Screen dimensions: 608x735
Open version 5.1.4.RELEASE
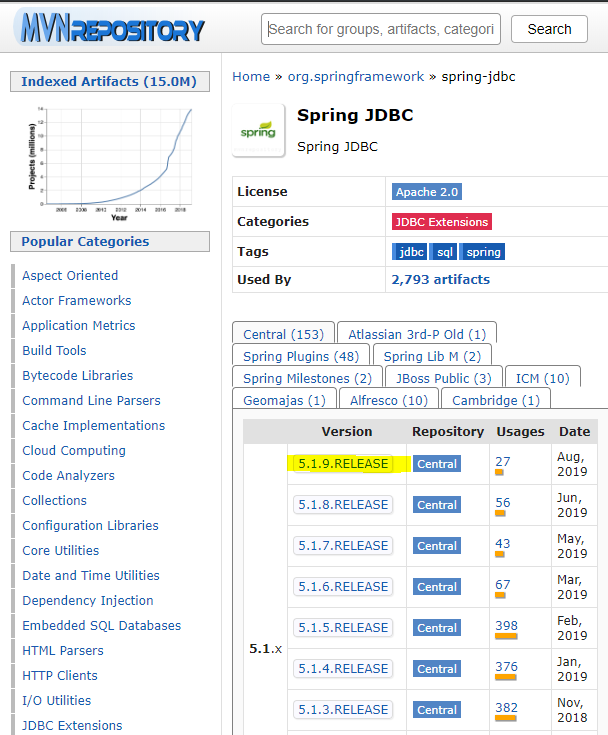coord(343,668)
